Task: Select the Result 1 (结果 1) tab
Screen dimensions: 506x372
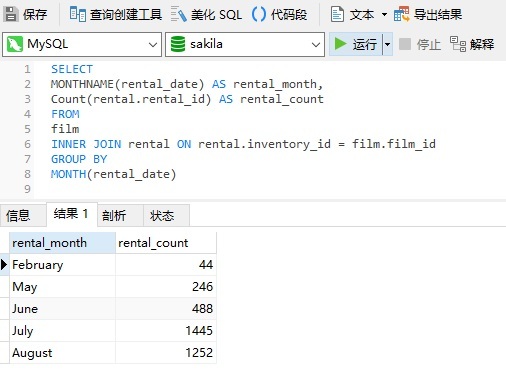Action: (x=72, y=214)
